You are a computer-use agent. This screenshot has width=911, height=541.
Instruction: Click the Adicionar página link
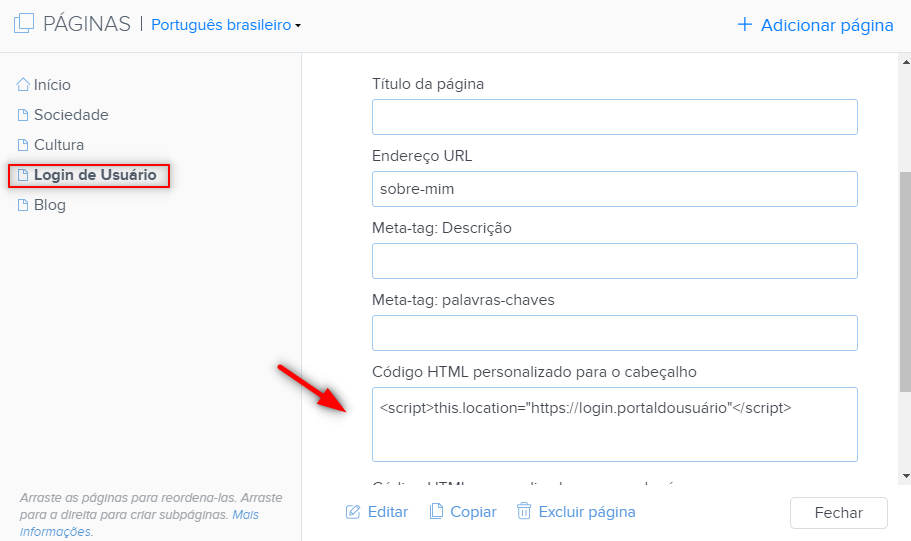[827, 25]
